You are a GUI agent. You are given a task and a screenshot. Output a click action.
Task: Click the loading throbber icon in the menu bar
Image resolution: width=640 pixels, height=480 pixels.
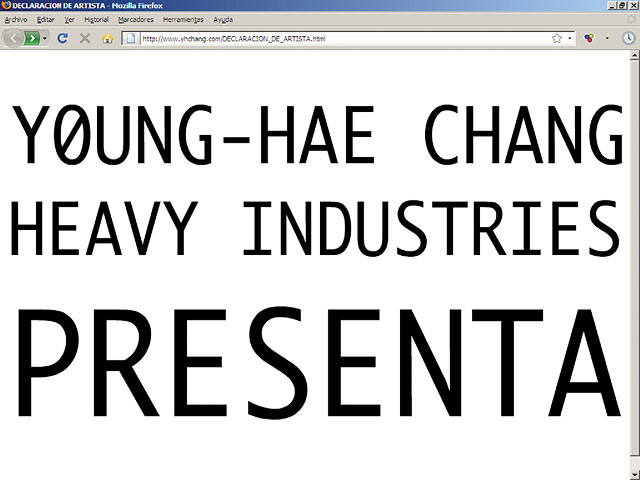[x=631, y=20]
